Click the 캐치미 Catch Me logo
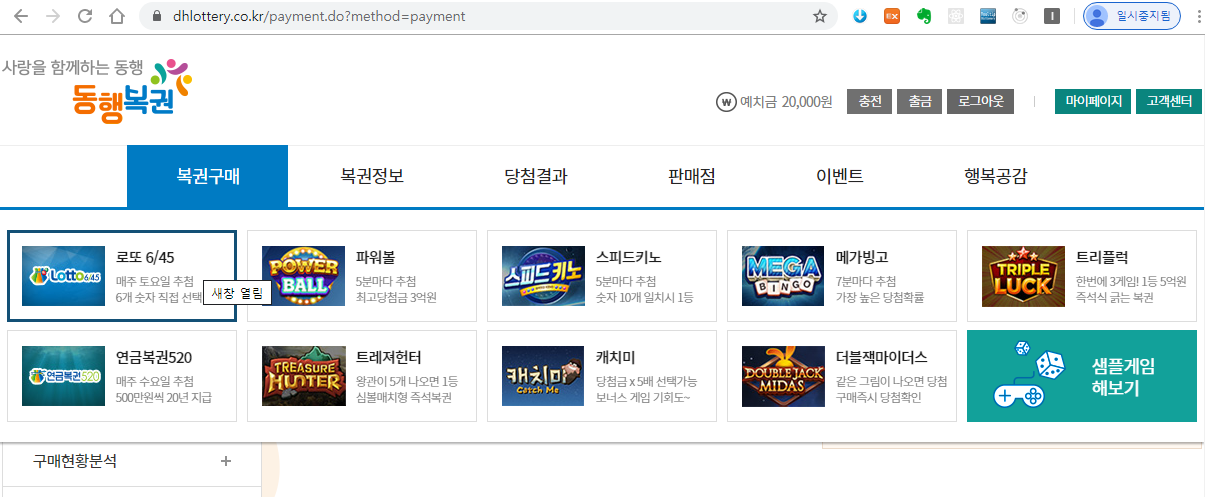Image resolution: width=1205 pixels, height=497 pixels. (x=543, y=376)
